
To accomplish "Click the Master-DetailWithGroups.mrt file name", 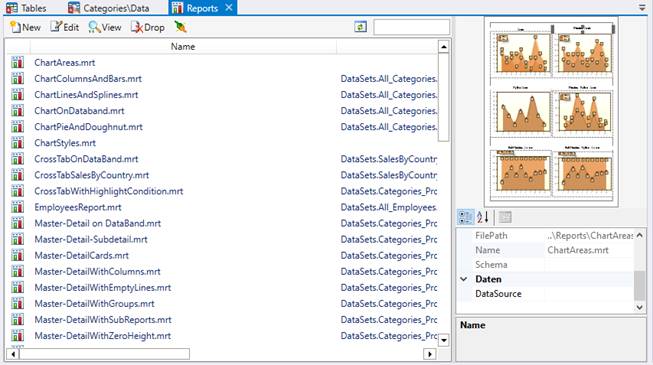I will [94, 303].
